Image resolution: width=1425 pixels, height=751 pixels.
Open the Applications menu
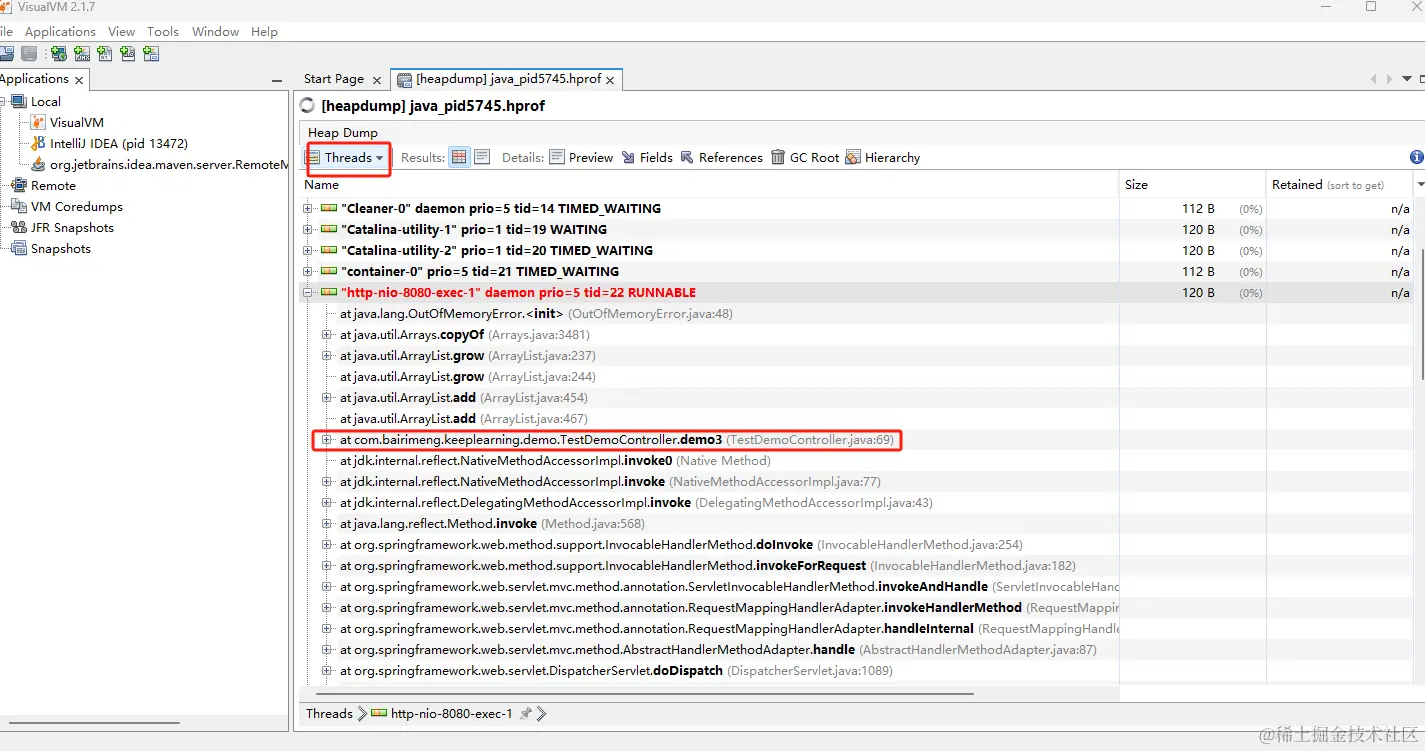point(60,32)
